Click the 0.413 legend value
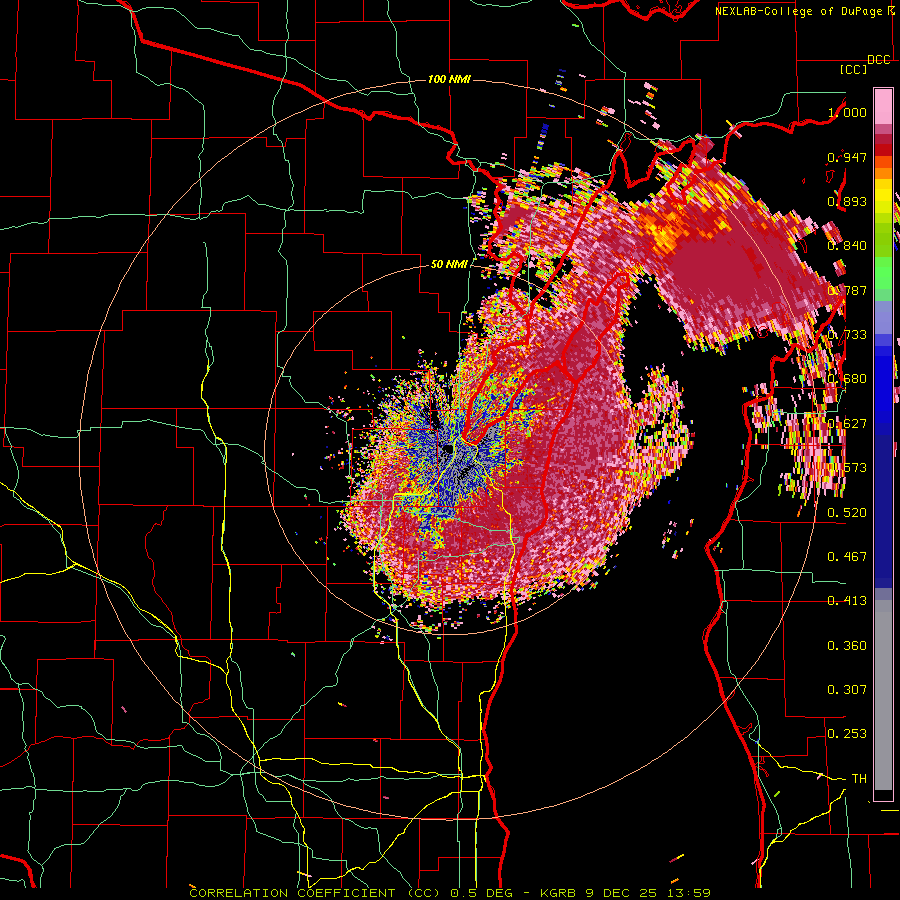 [847, 601]
